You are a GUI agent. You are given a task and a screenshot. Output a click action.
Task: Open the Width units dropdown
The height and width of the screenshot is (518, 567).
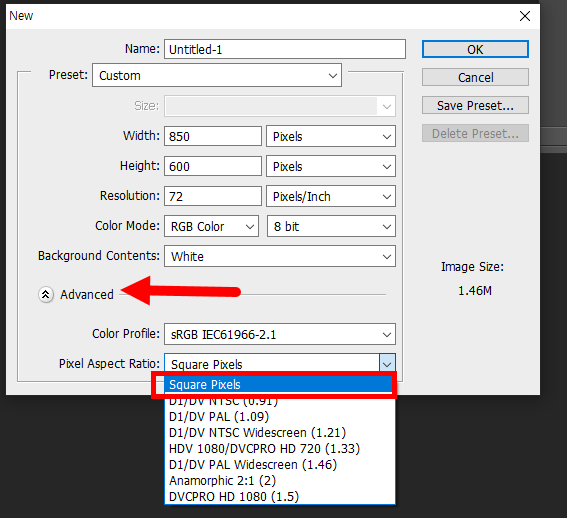click(x=331, y=136)
